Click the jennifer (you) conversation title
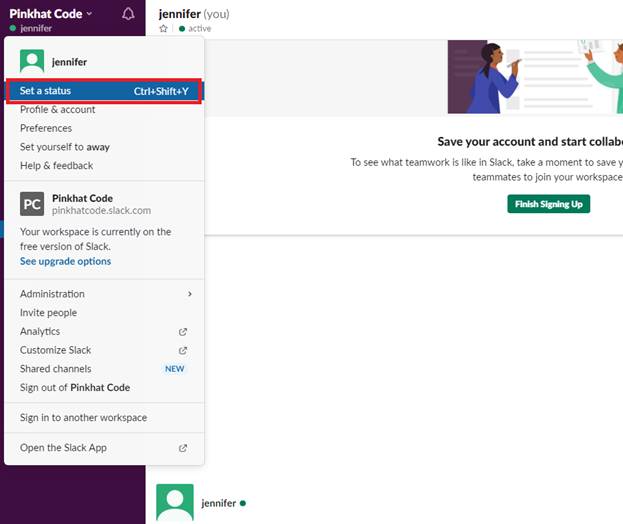623x524 pixels. 194,14
